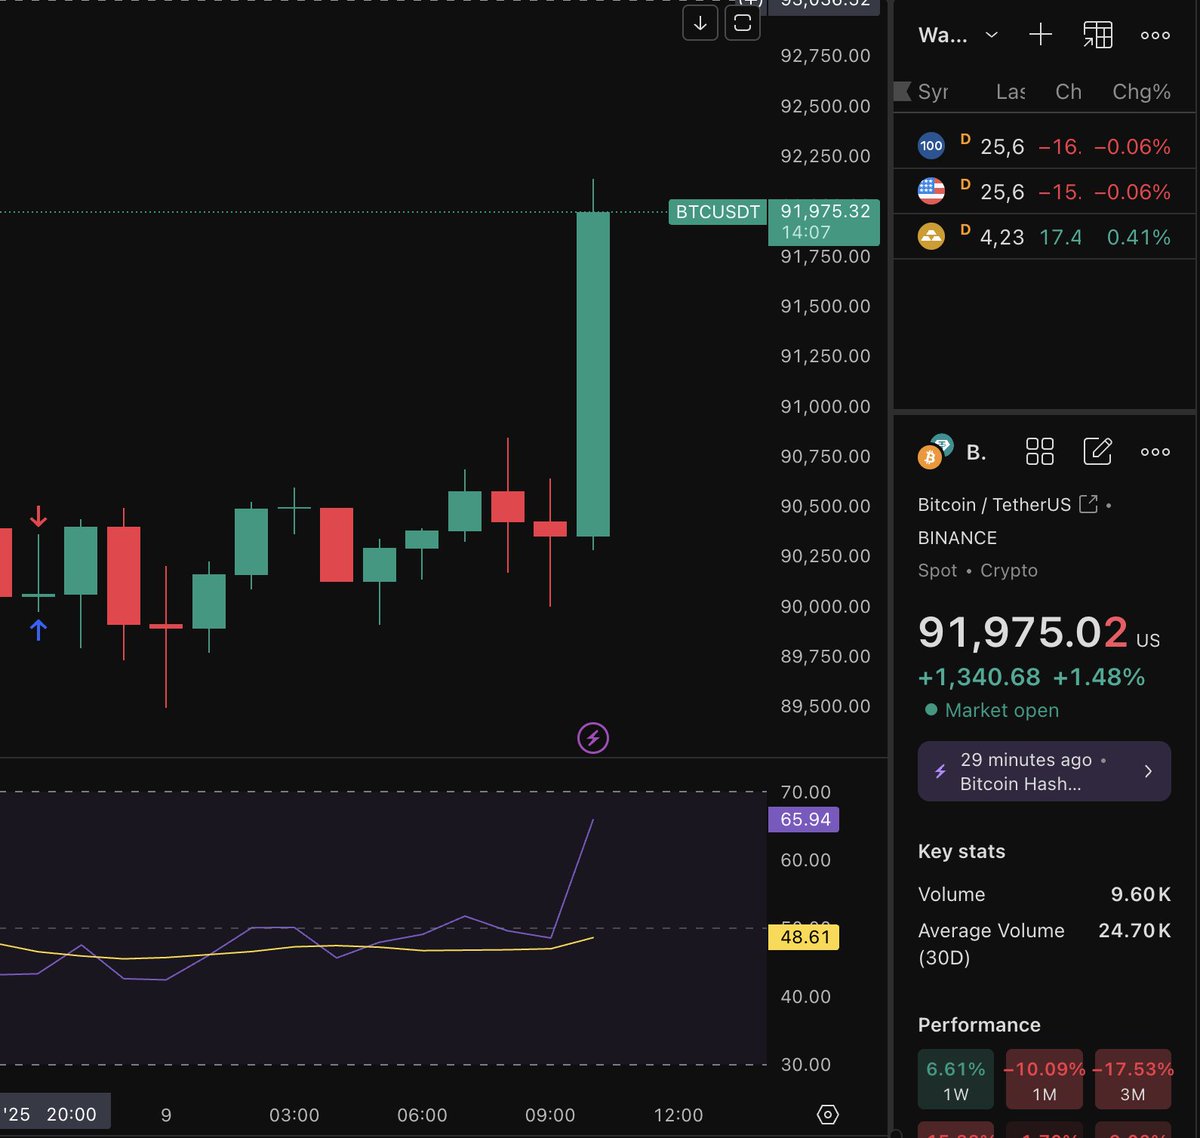Screen dimensions: 1200x1138
Task: Select the gold symbol watchlist row
Action: 1045,237
